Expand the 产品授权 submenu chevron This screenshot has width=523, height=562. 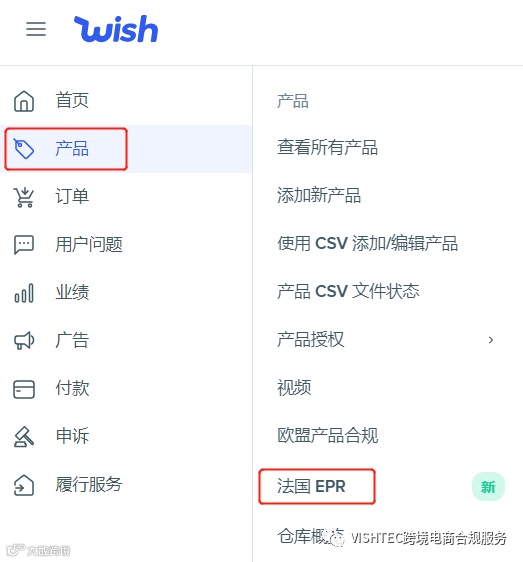click(491, 340)
